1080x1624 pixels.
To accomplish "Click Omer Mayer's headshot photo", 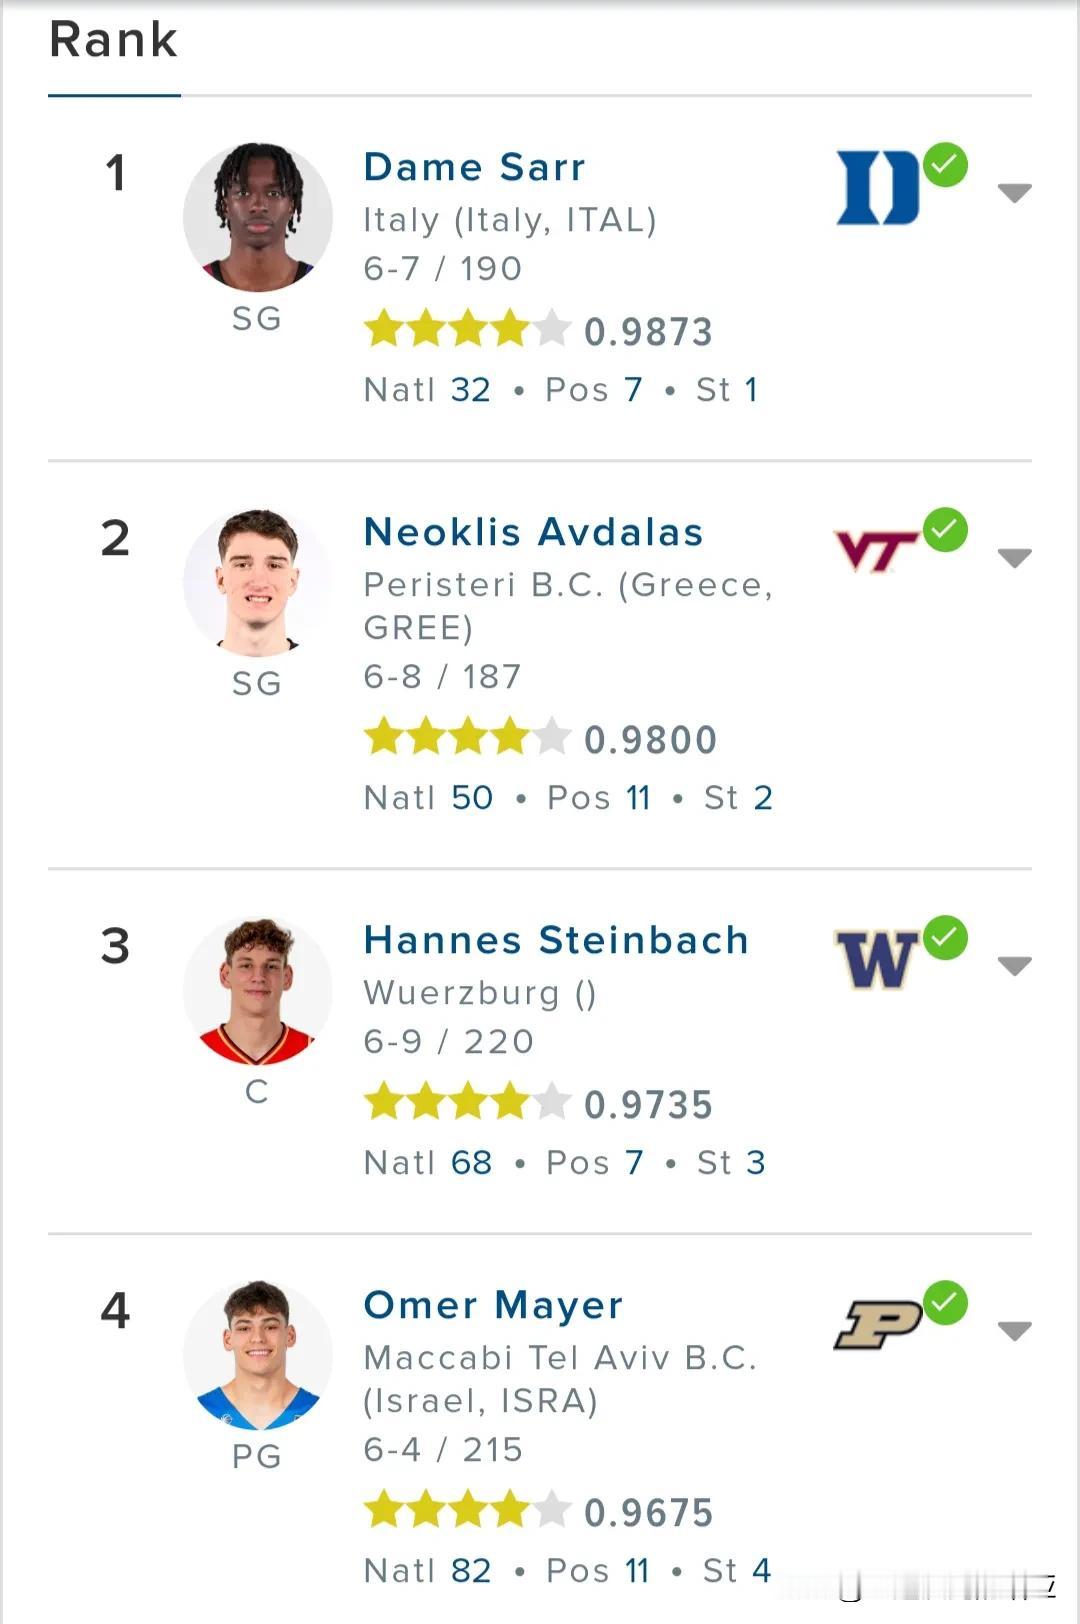I will pyautogui.click(x=258, y=1355).
